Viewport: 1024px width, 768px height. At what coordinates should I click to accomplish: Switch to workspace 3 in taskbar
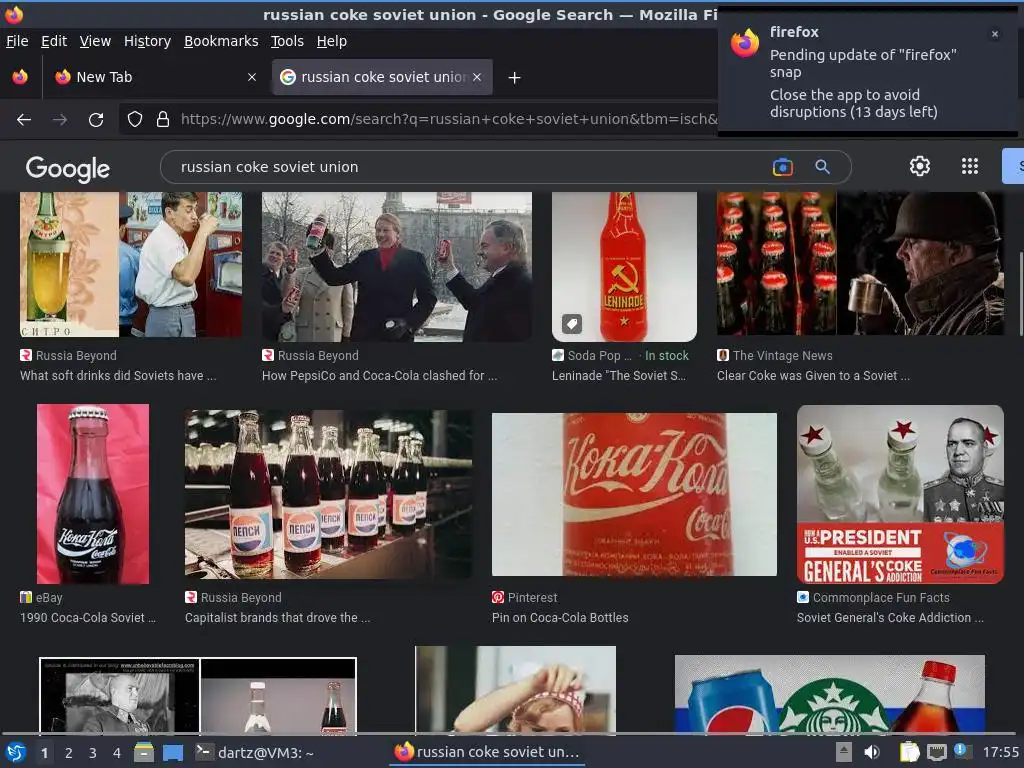point(93,753)
